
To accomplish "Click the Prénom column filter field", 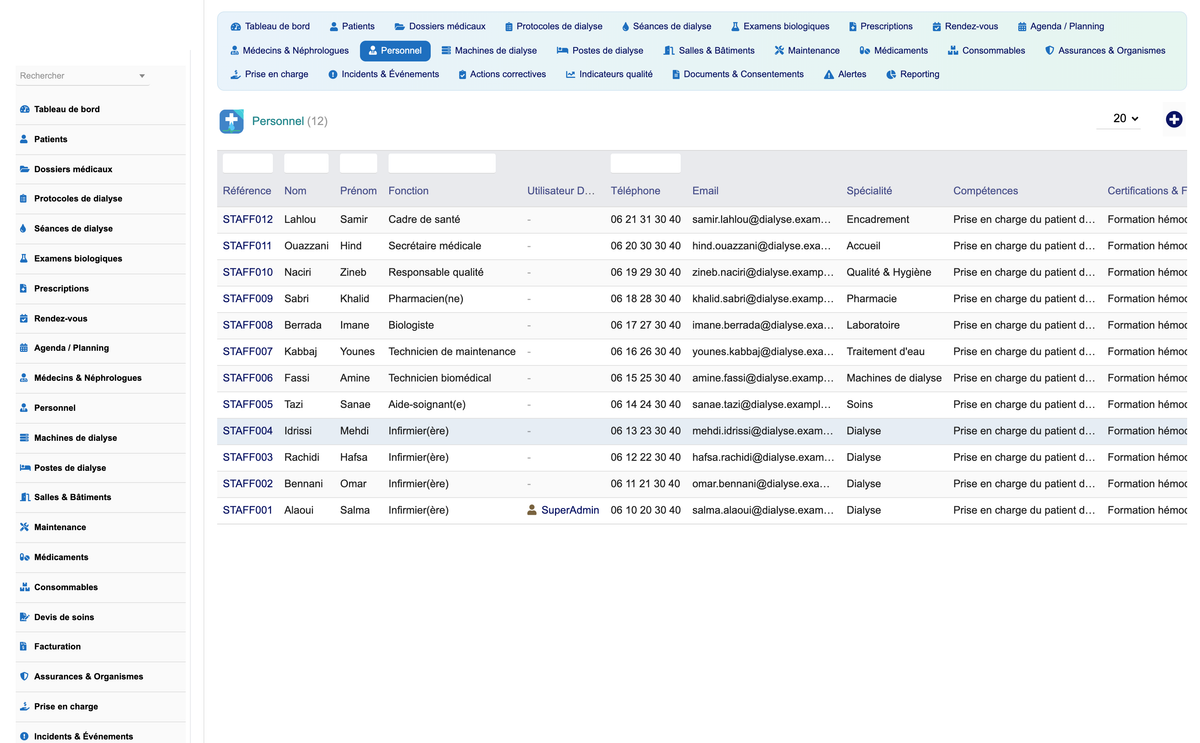I will coord(359,163).
